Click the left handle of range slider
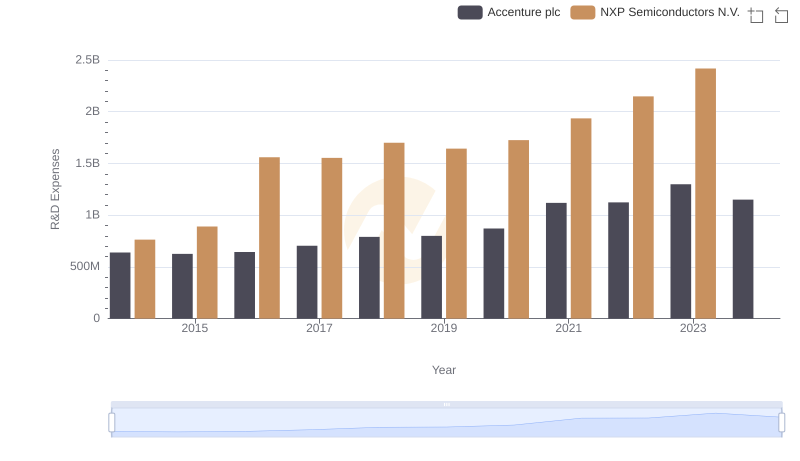This screenshot has height=461, width=800. [x=112, y=423]
